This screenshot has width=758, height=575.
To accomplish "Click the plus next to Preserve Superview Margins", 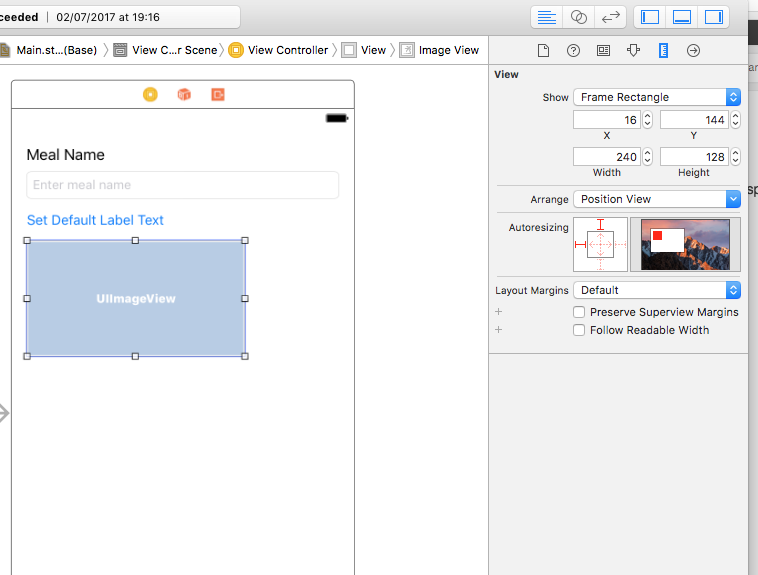I will tap(498, 312).
